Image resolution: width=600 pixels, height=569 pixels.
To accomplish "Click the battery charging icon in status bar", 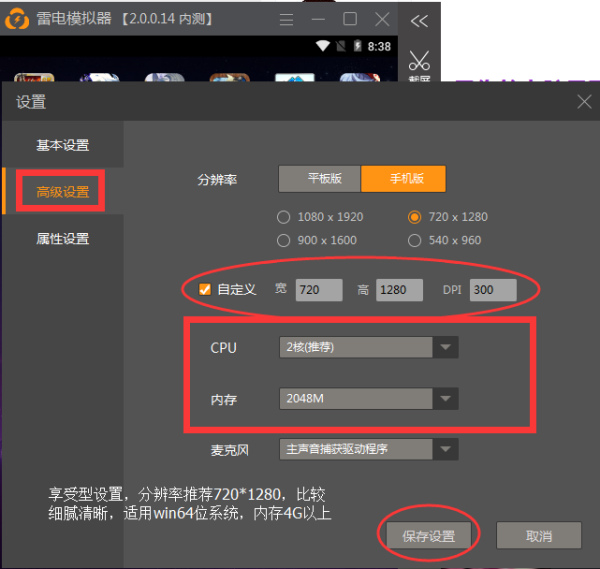I will [x=357, y=46].
